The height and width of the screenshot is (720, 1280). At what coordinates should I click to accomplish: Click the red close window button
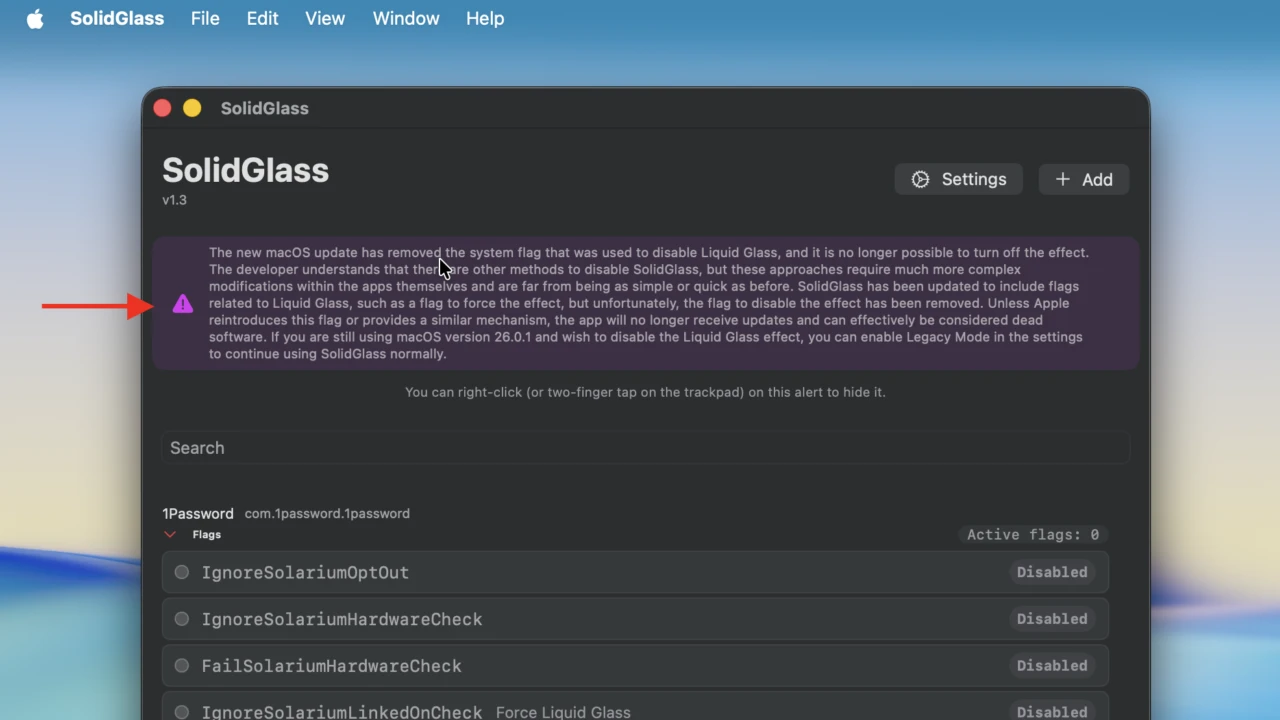click(x=162, y=108)
